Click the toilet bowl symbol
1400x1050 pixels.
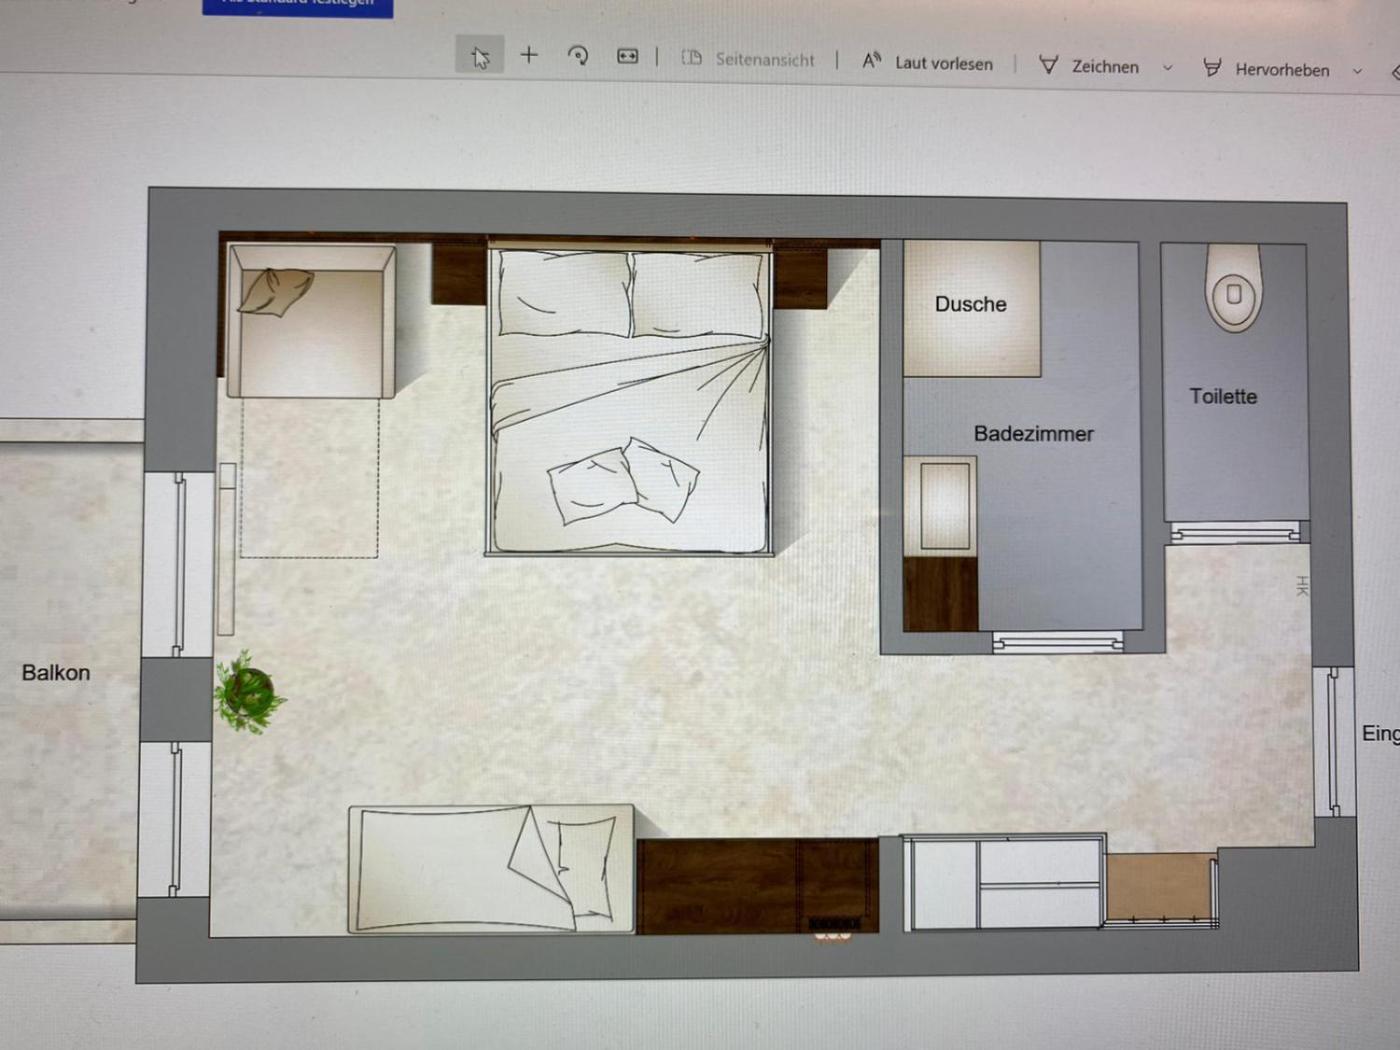1233,290
